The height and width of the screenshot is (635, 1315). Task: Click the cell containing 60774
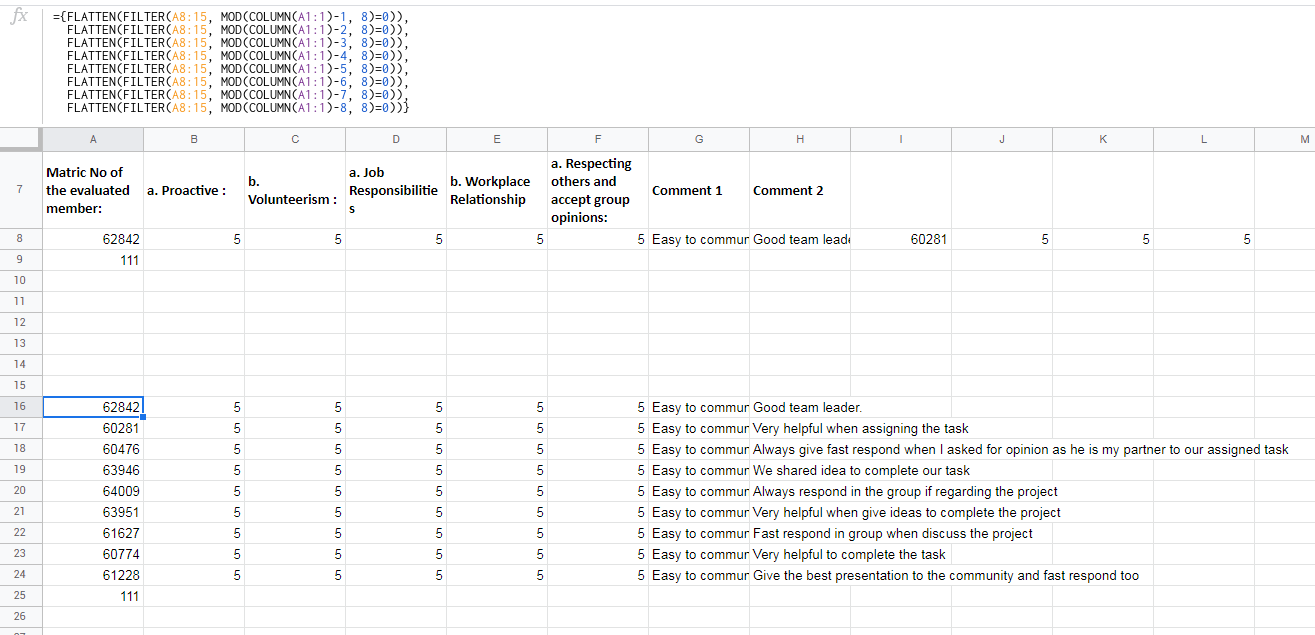(x=93, y=554)
